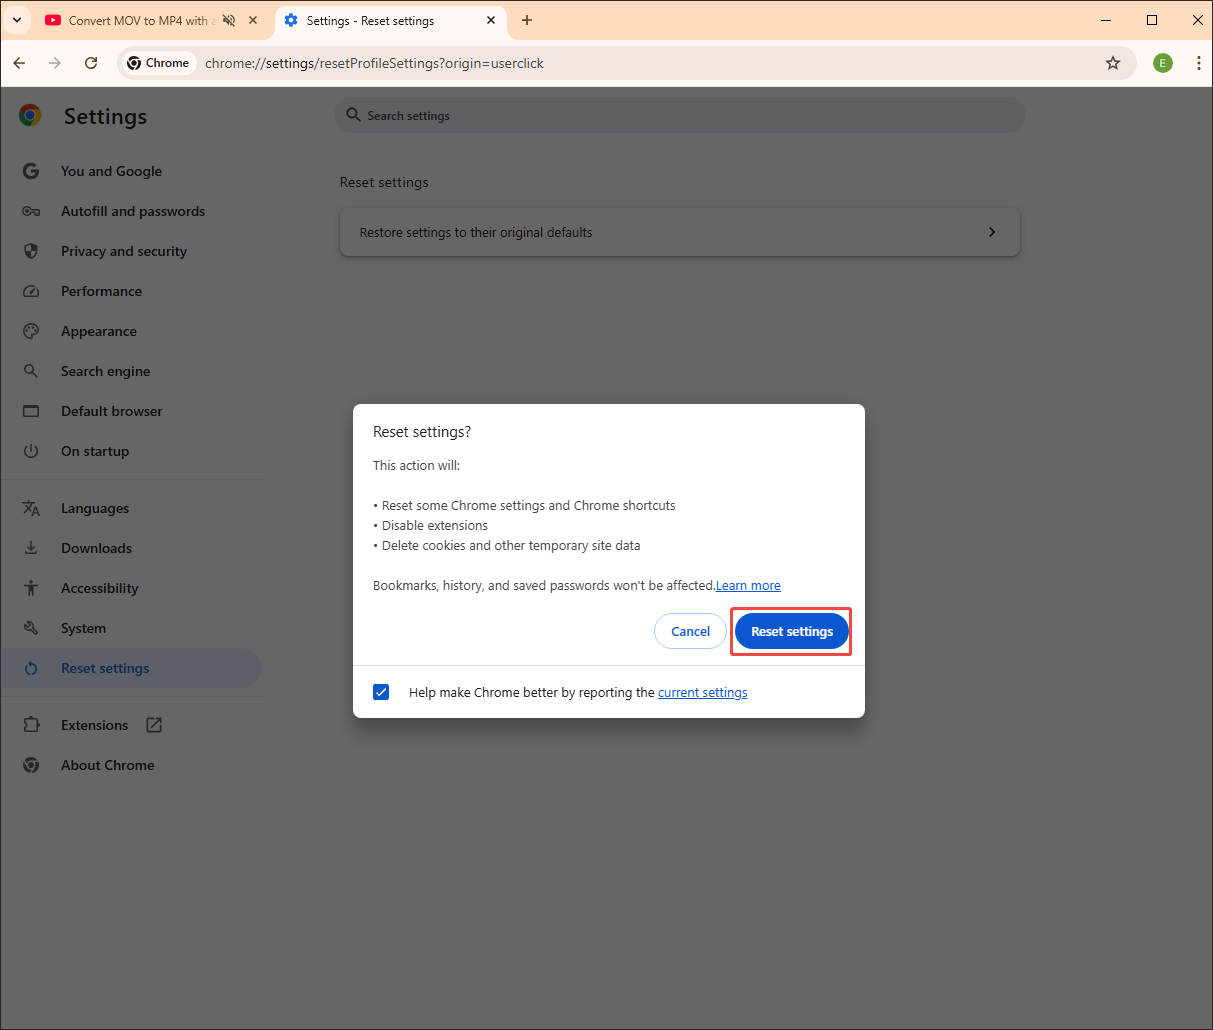Click the back navigation arrow
This screenshot has height=1030, width=1213.
[19, 62]
